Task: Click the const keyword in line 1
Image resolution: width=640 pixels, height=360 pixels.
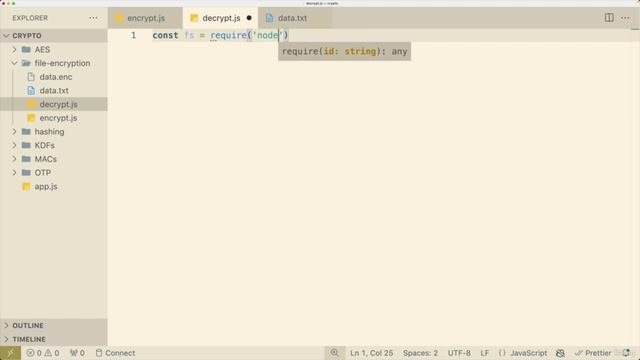Action: [x=165, y=36]
